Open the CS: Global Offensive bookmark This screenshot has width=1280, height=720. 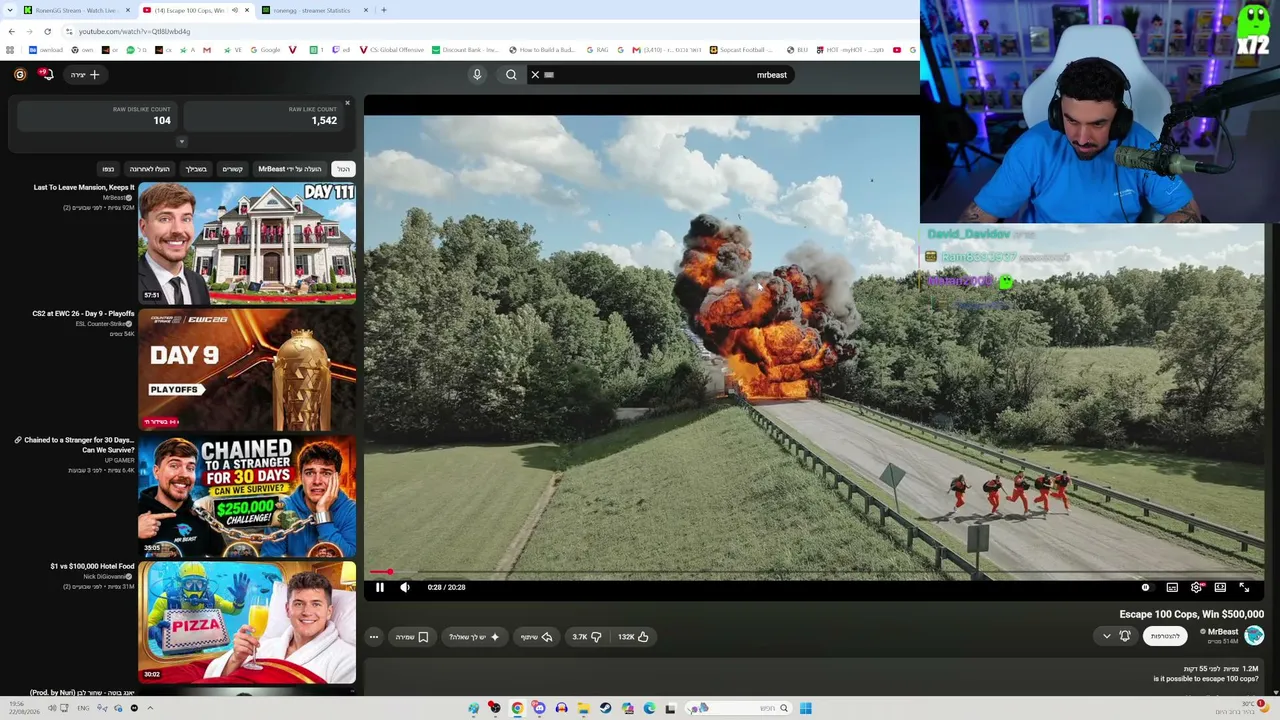click(x=391, y=50)
